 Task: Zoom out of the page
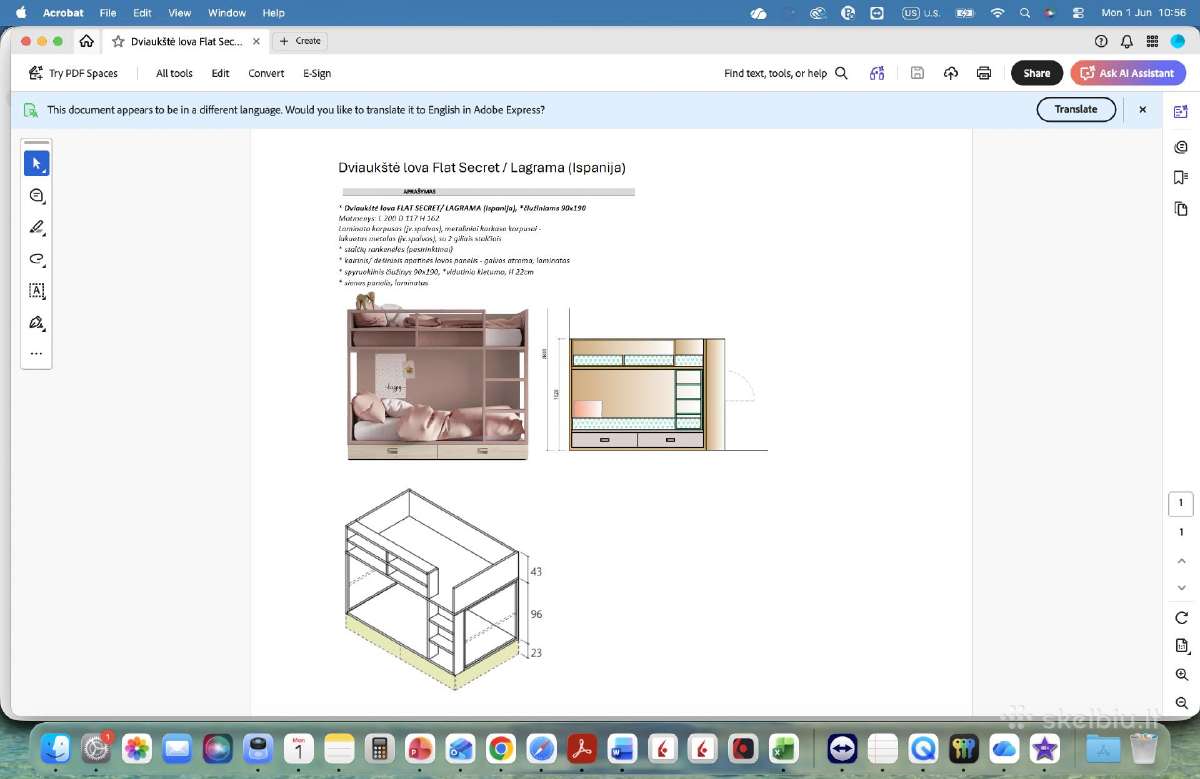[x=1181, y=703]
